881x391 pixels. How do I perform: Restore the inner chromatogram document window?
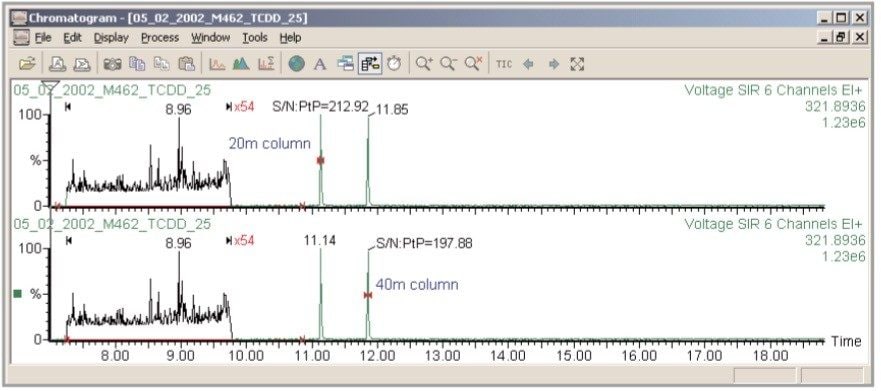[841, 37]
